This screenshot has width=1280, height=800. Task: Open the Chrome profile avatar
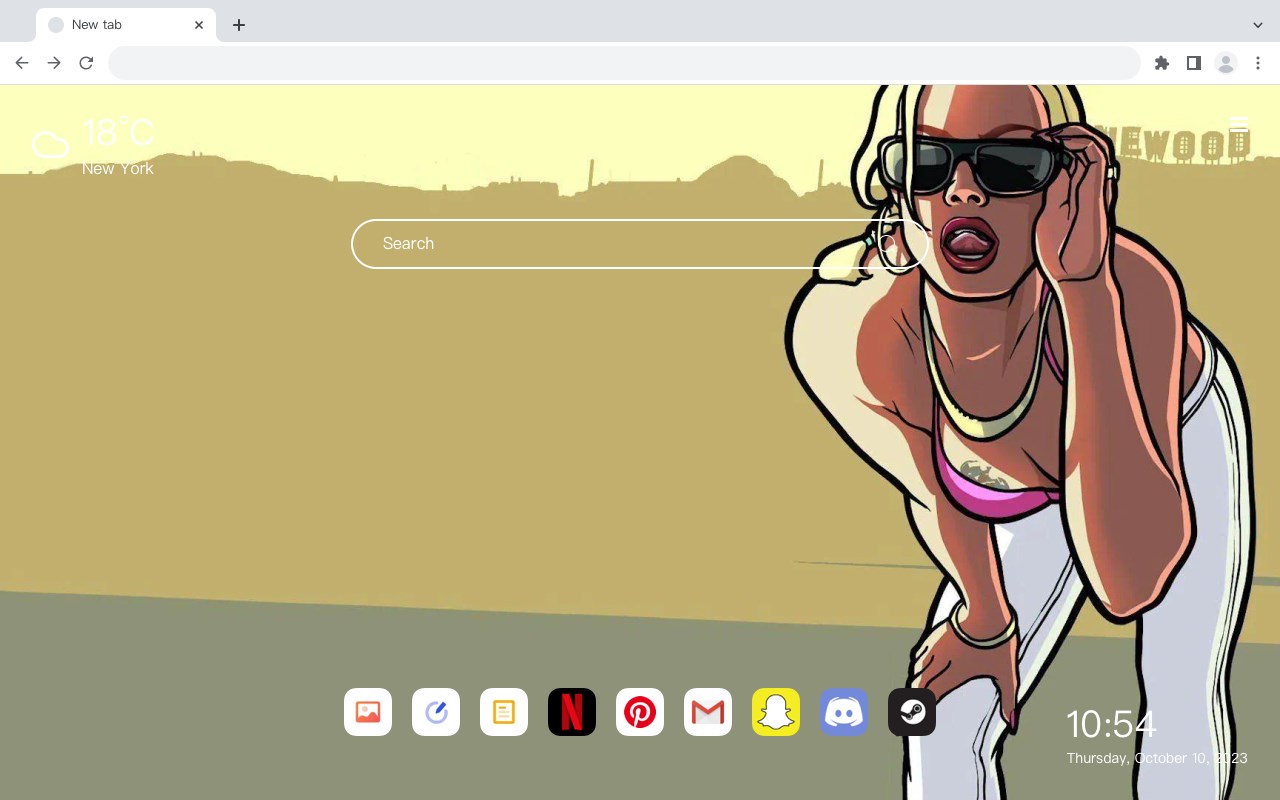click(x=1226, y=63)
